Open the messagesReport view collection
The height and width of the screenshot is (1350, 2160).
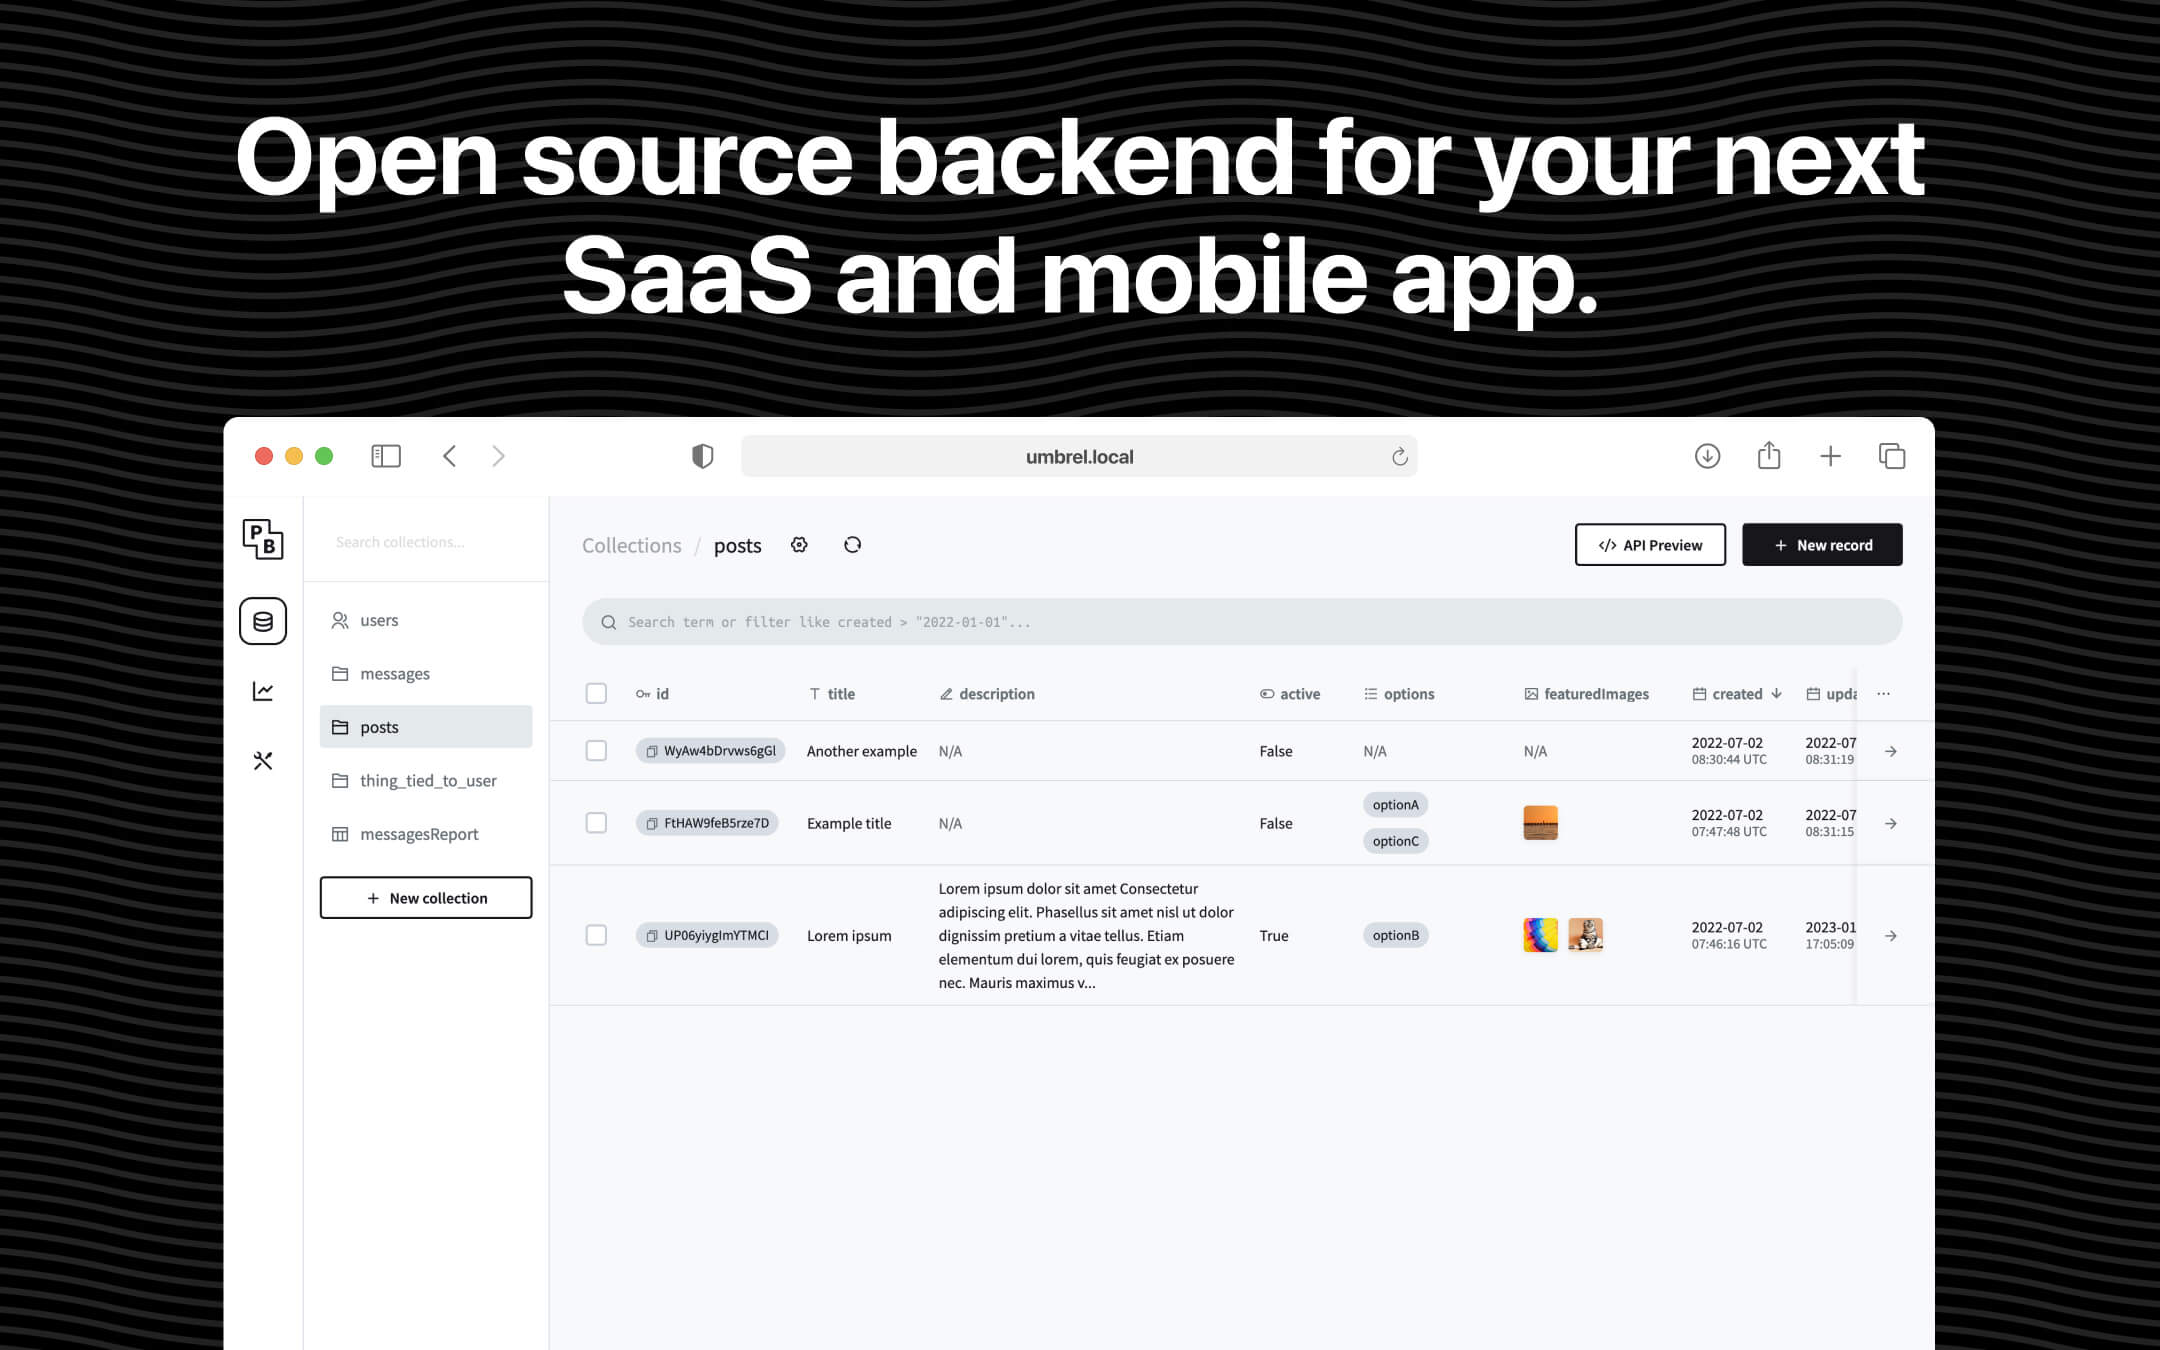419,834
